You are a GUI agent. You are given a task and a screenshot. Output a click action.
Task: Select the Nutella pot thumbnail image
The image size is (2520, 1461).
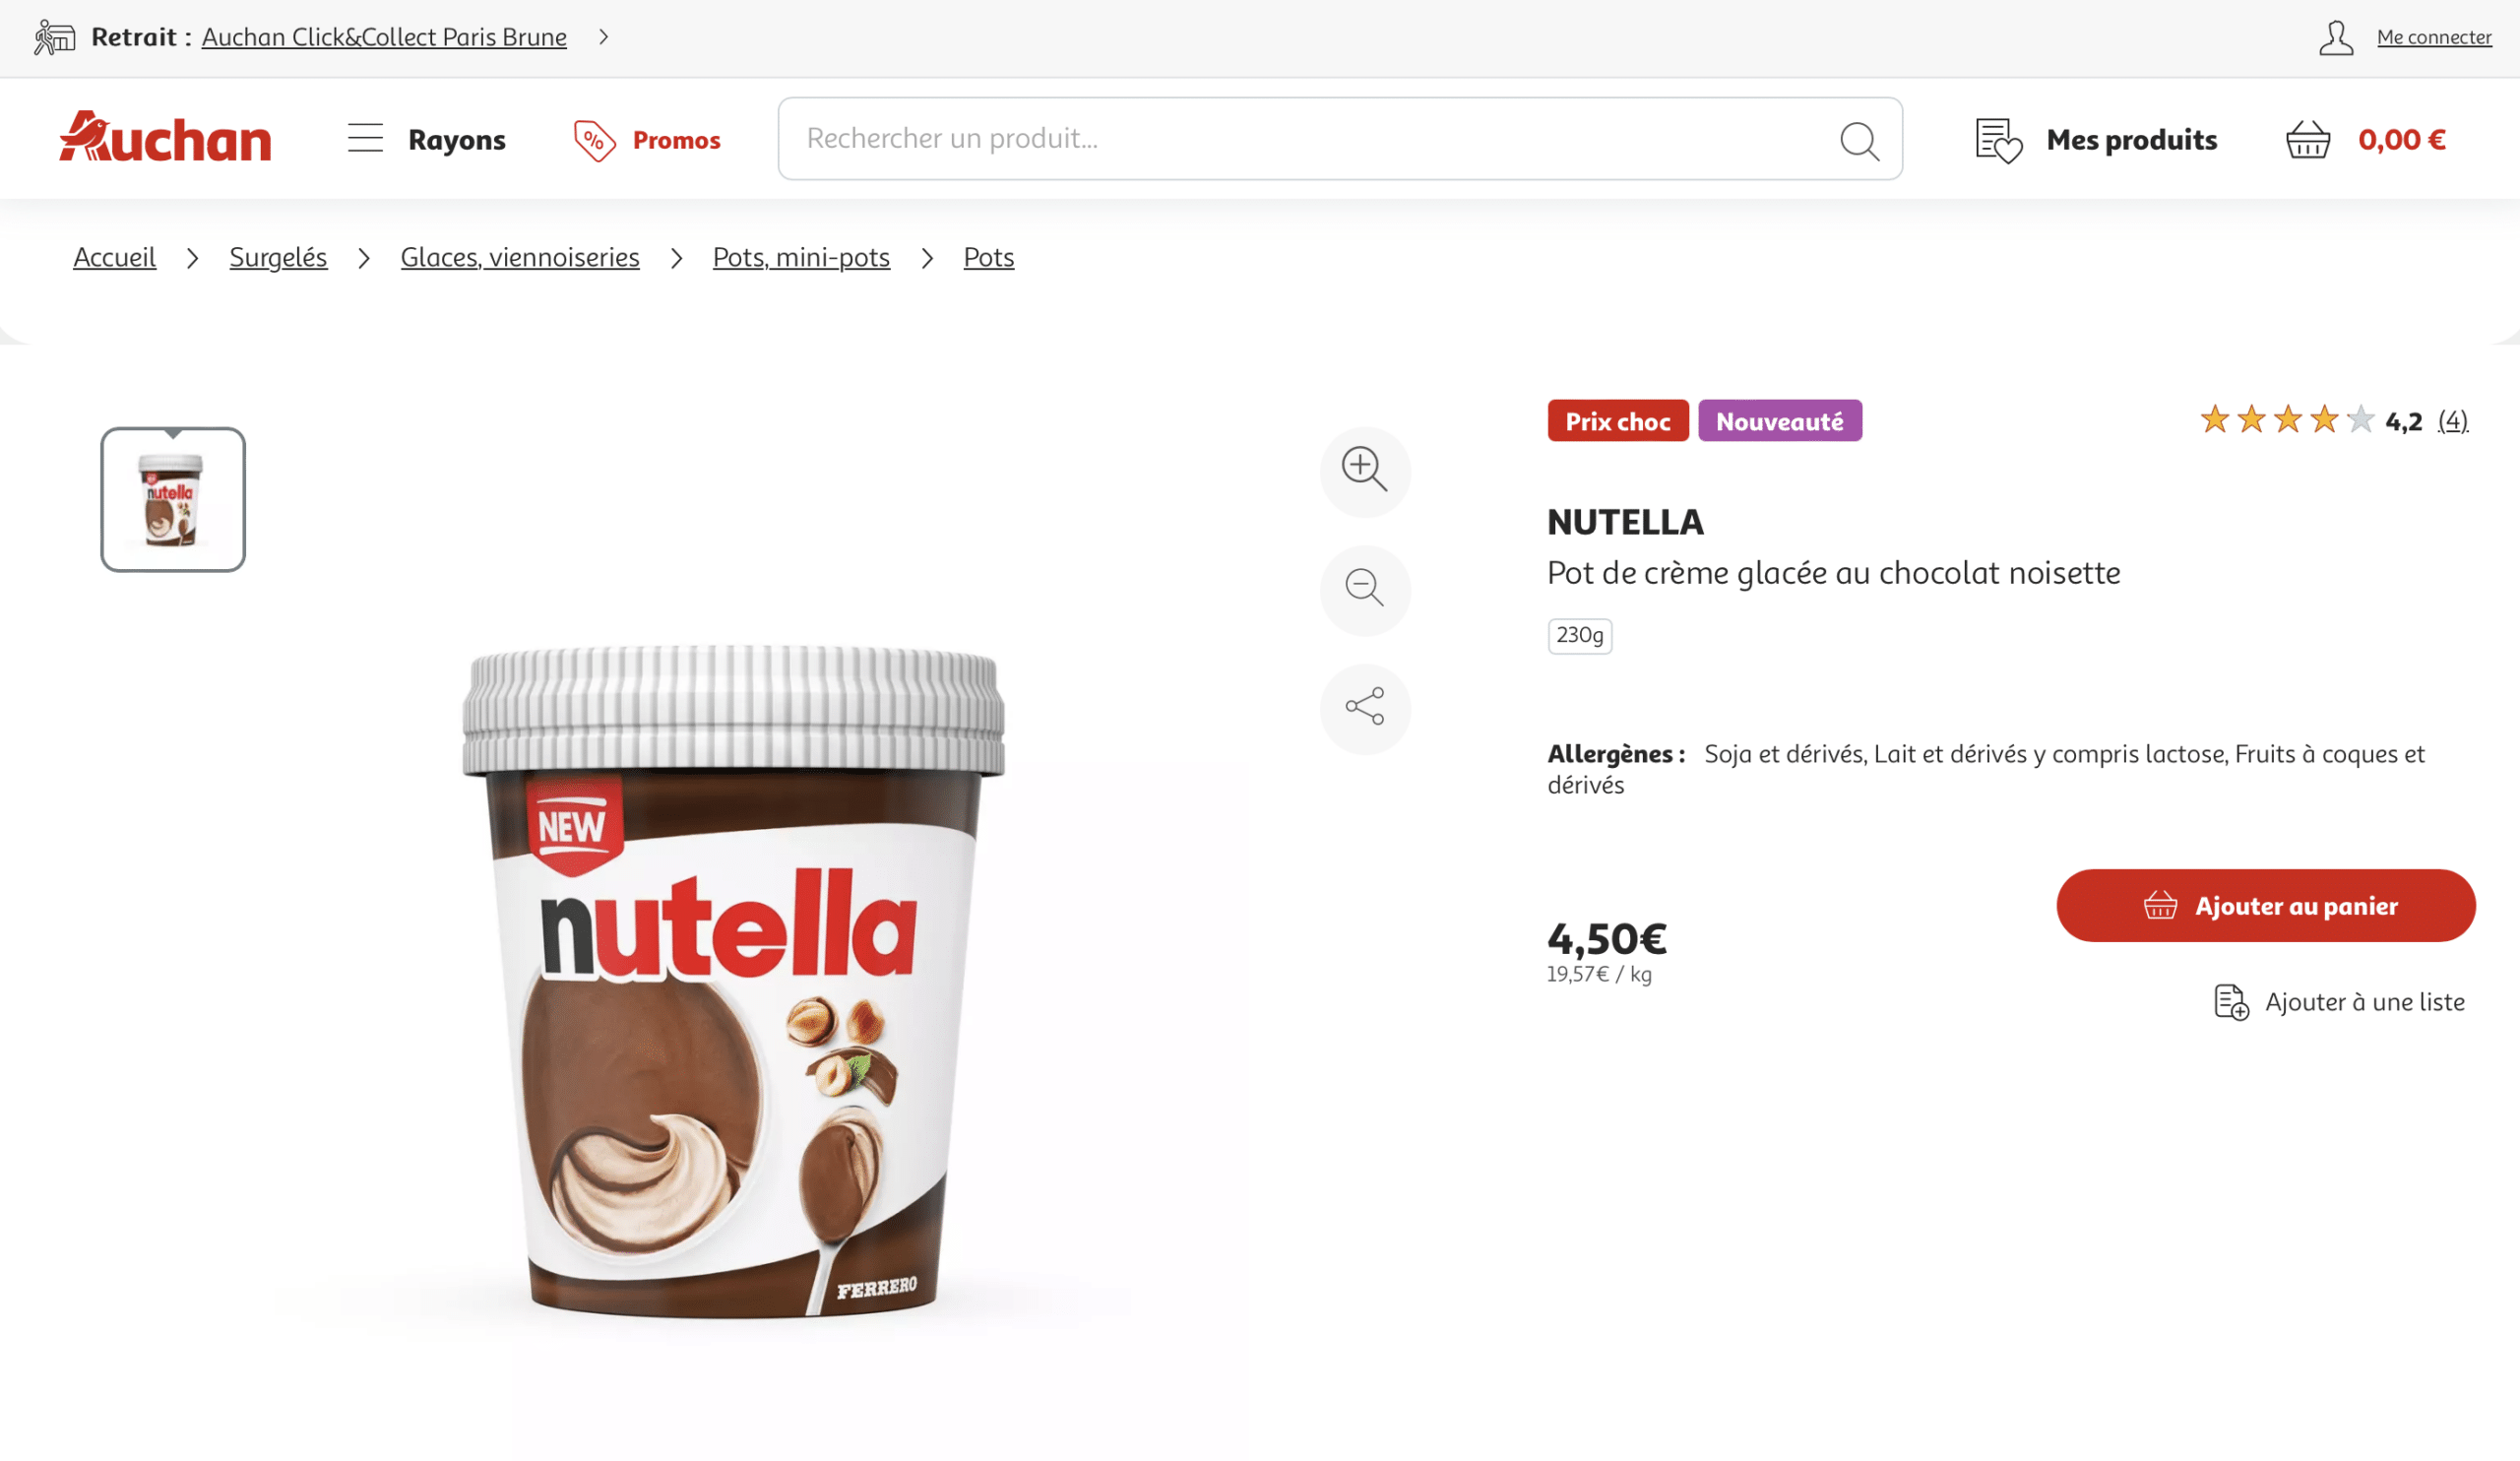(x=173, y=500)
